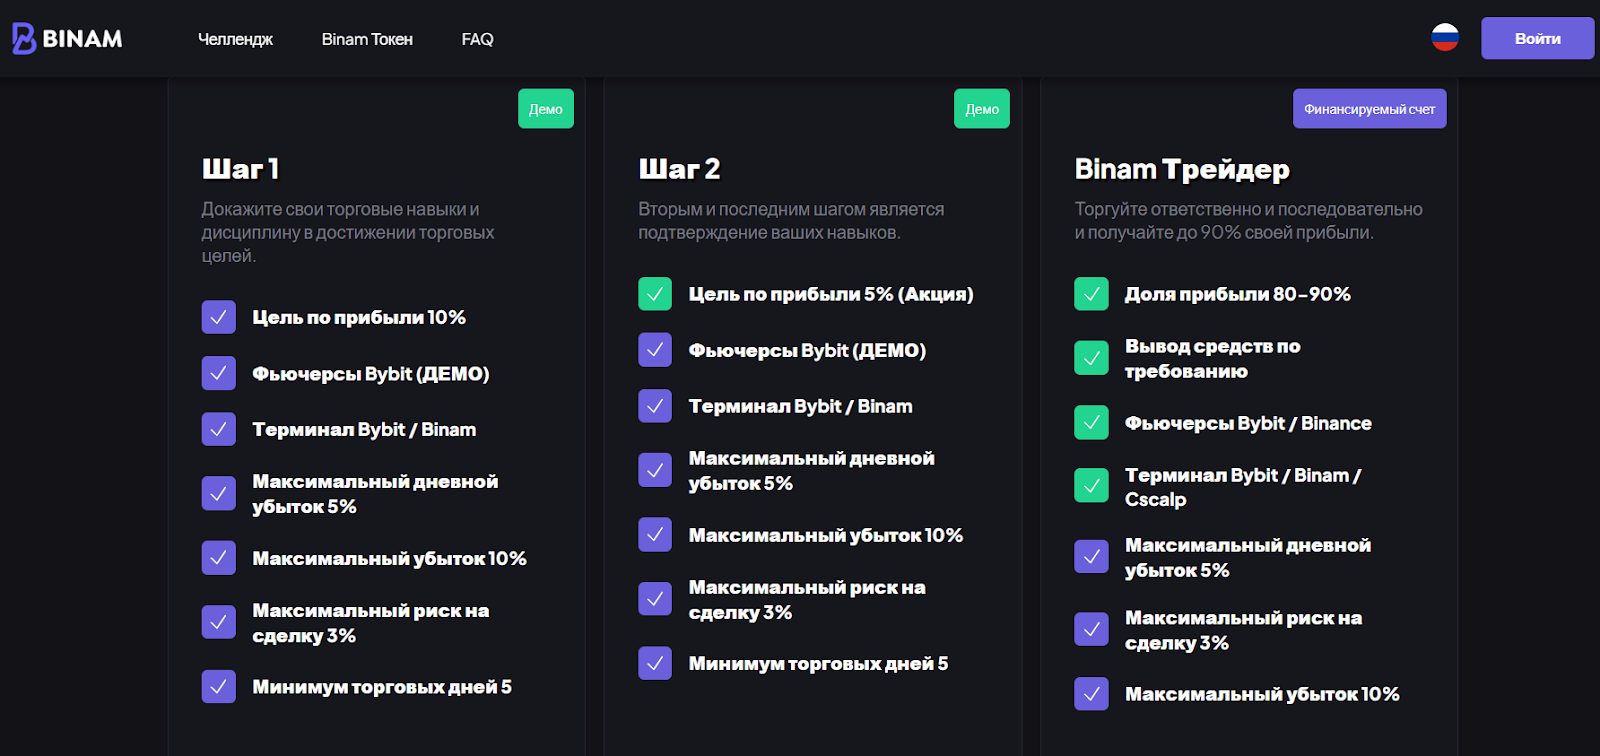Click check icon for Минимум торговых дней 5 in Шаг 1
The width and height of the screenshot is (1600, 756).
click(x=219, y=687)
